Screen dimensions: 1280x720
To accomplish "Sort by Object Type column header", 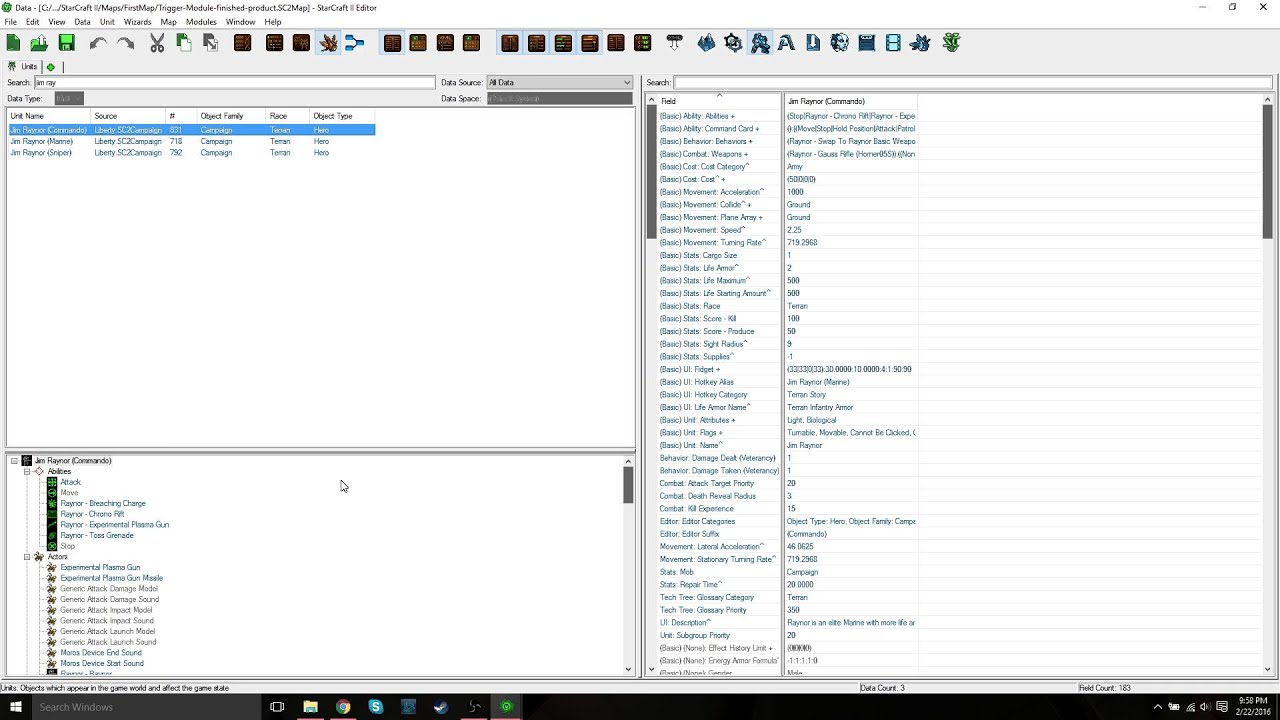I will [342, 116].
